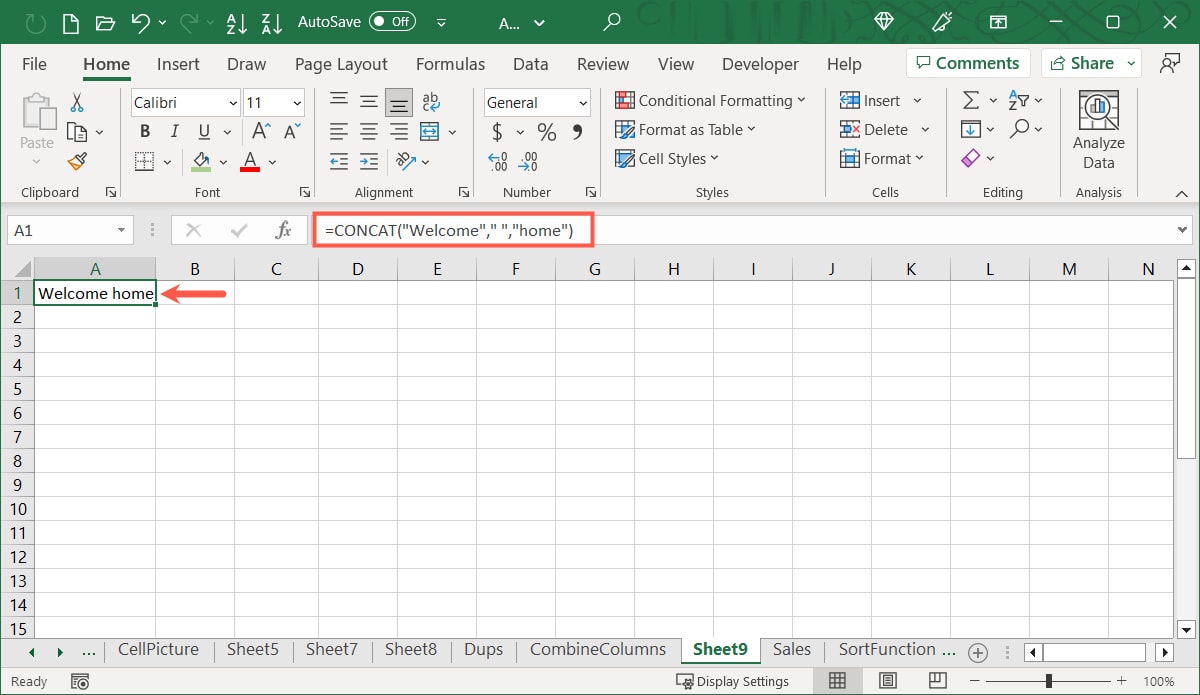
Task: Click the Increase Font Size icon
Action: point(260,131)
